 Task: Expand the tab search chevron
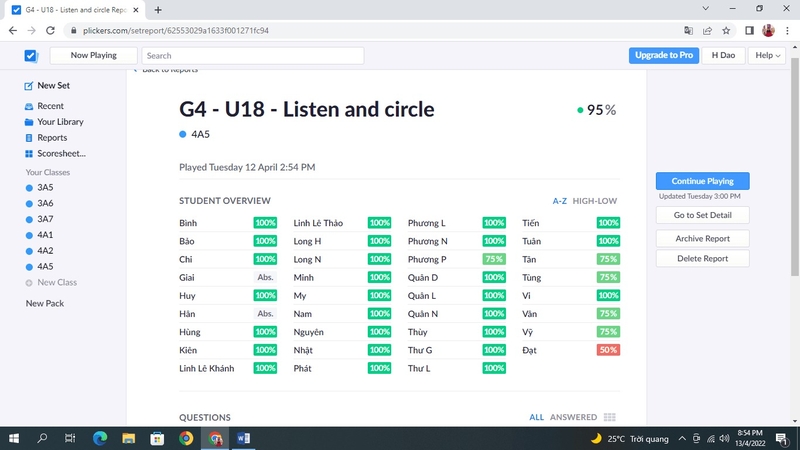coord(706,9)
